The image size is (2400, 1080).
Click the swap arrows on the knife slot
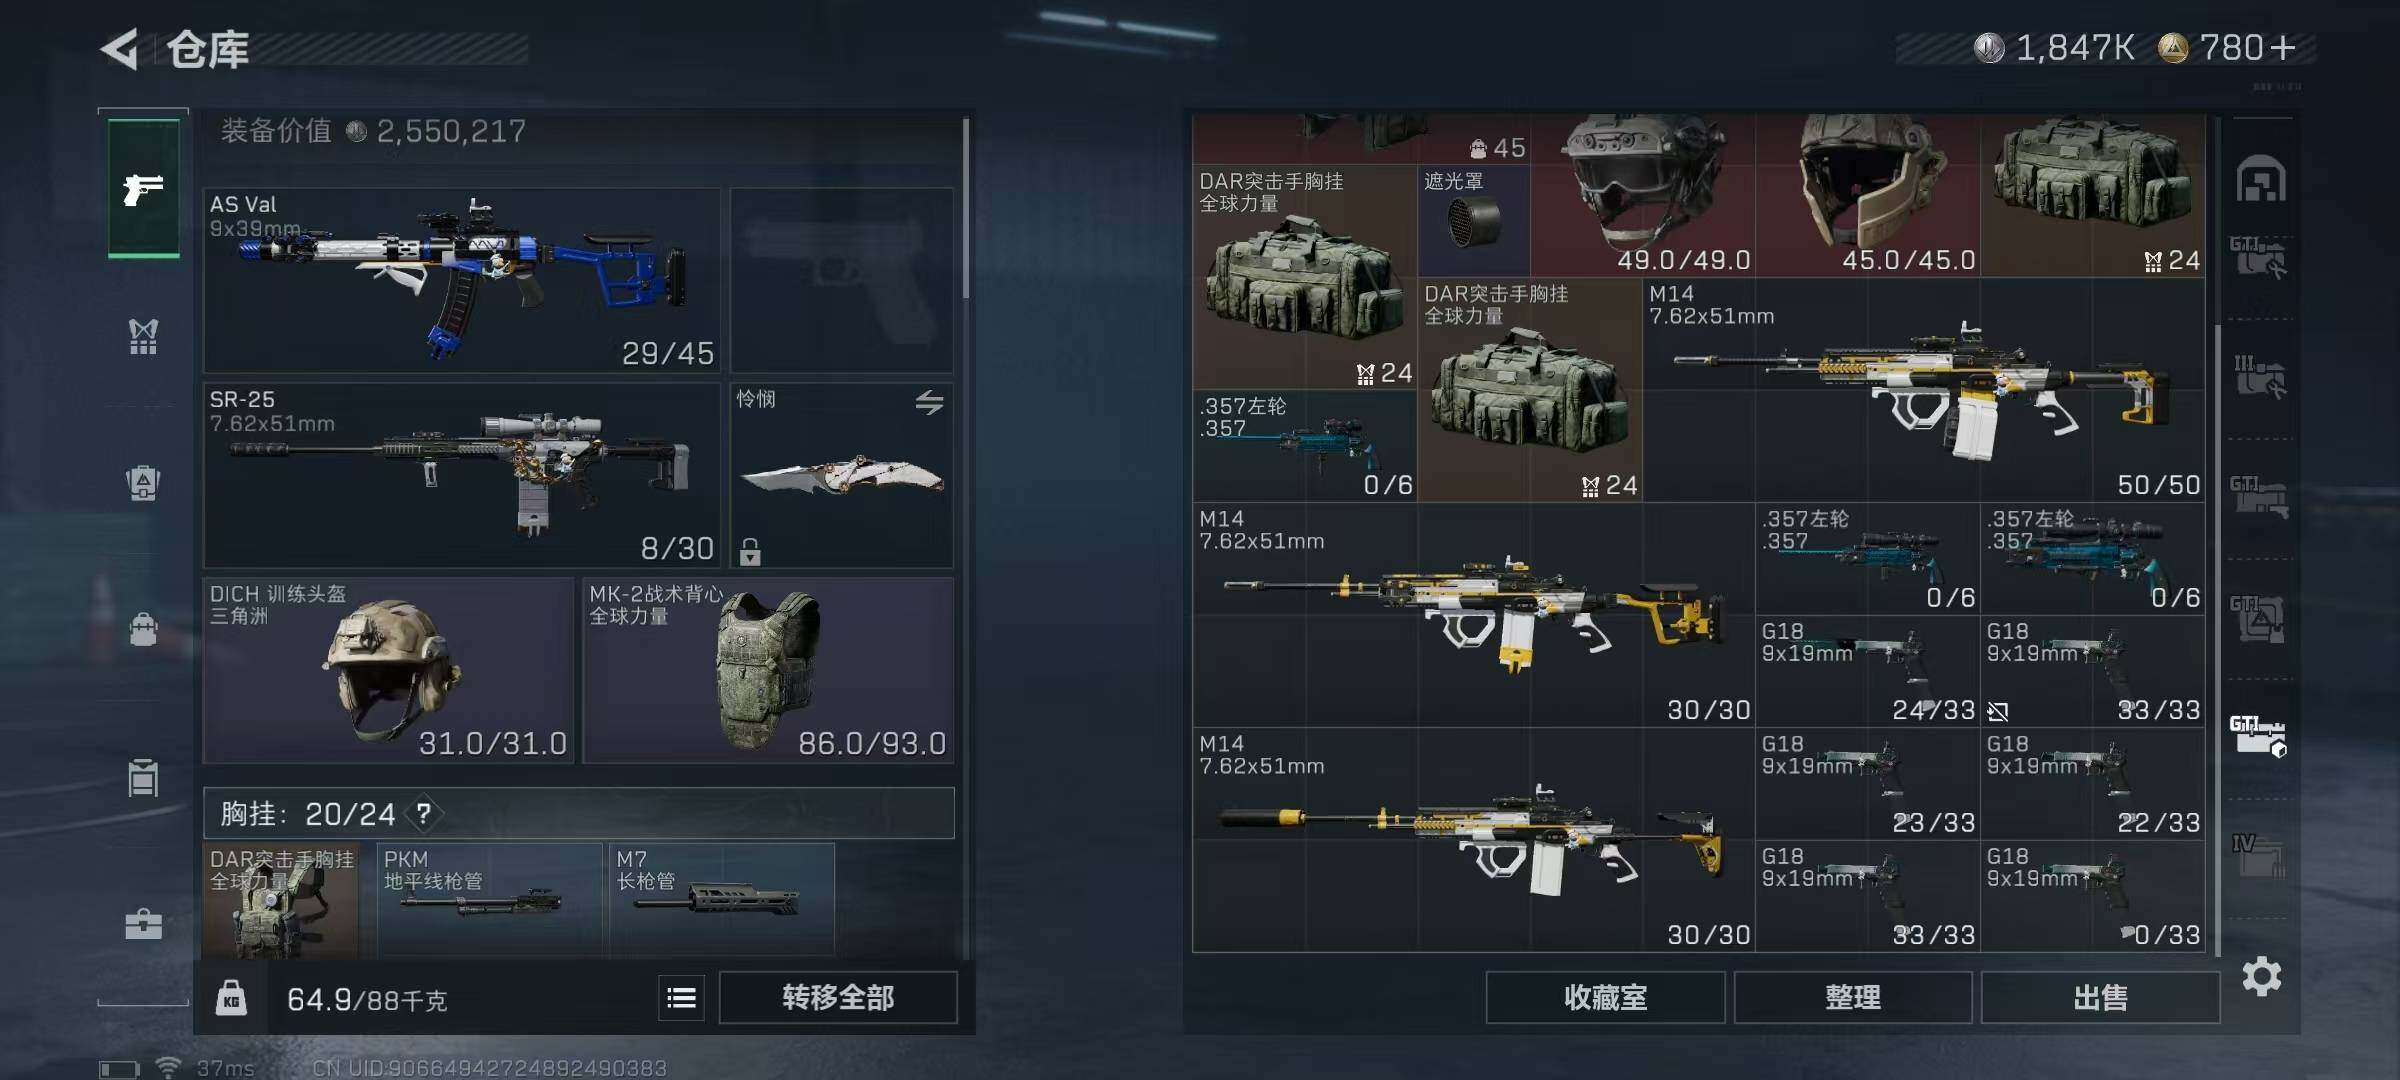coord(929,402)
